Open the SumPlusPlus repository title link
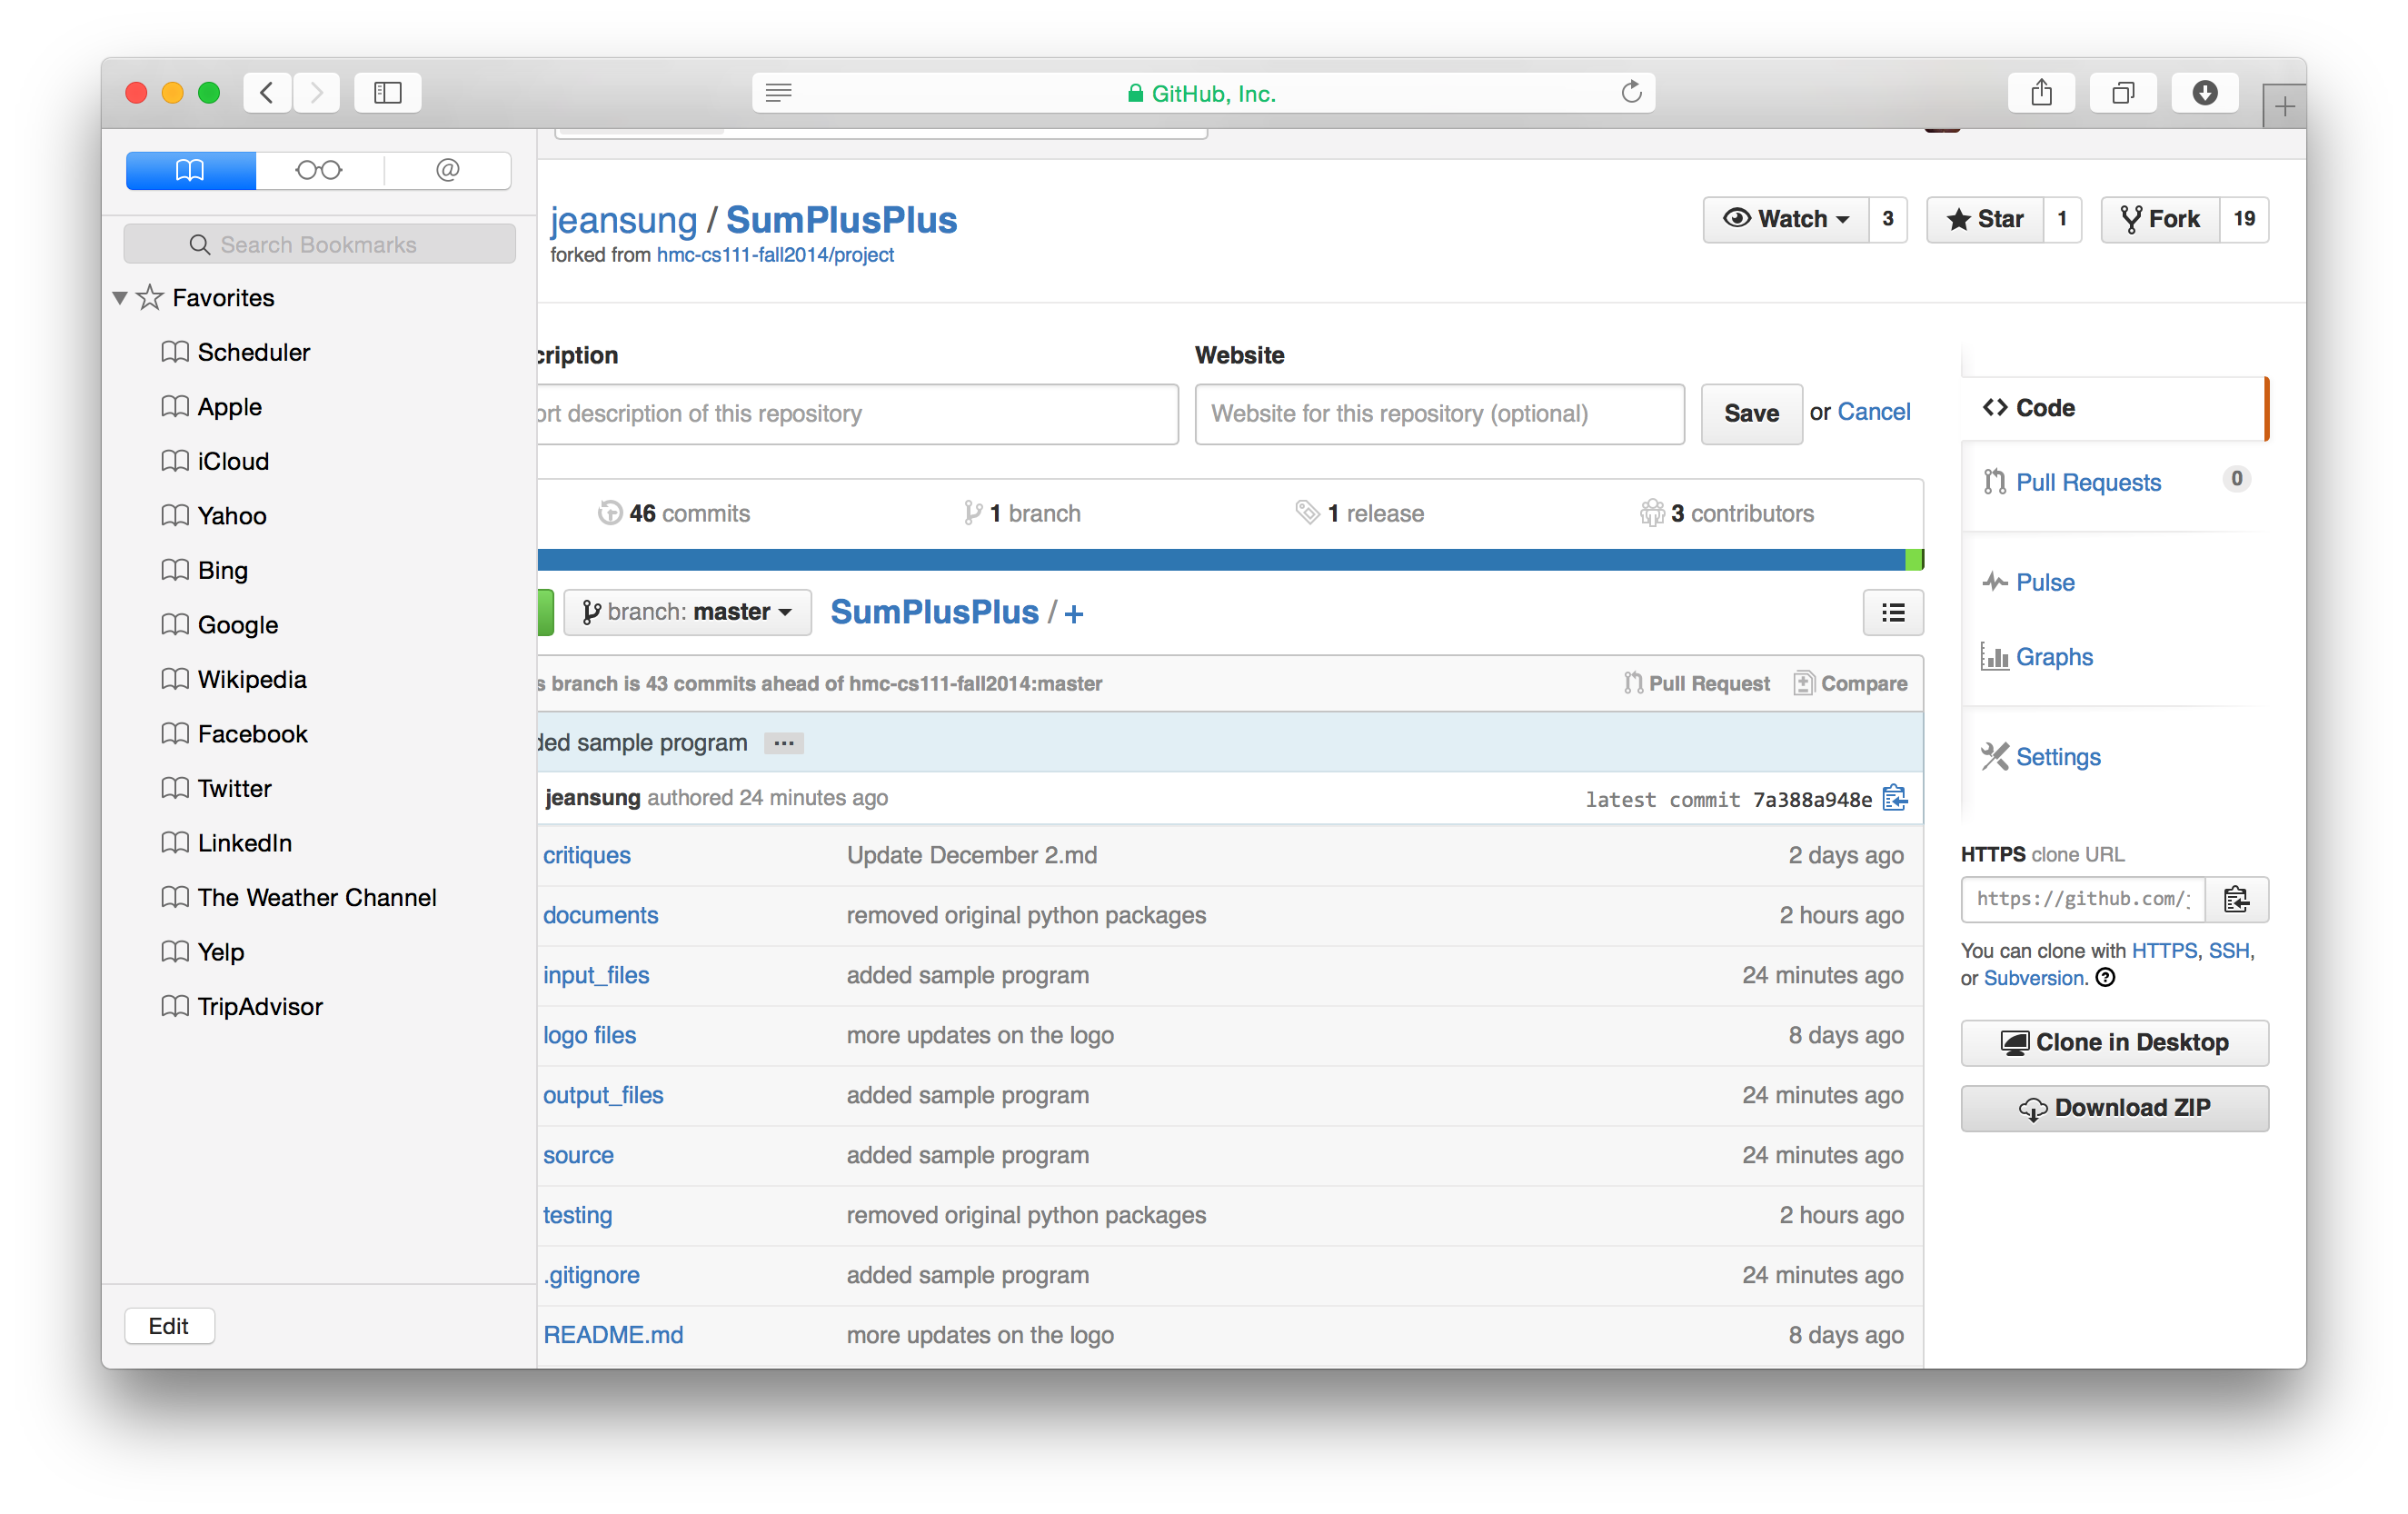The image size is (2408, 1514). 841,219
